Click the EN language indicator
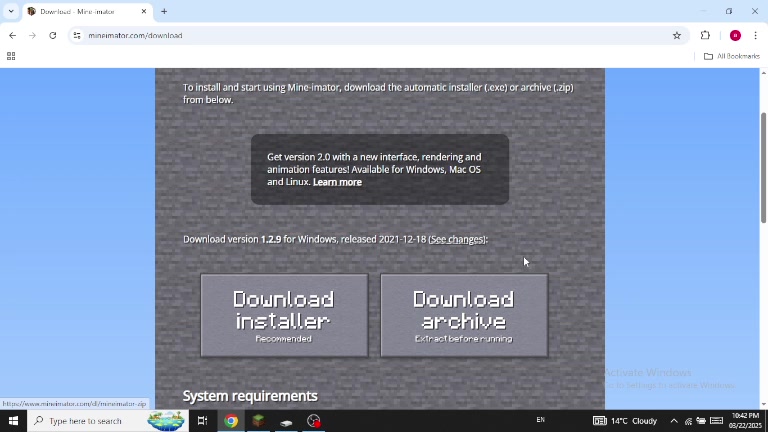 click(541, 420)
